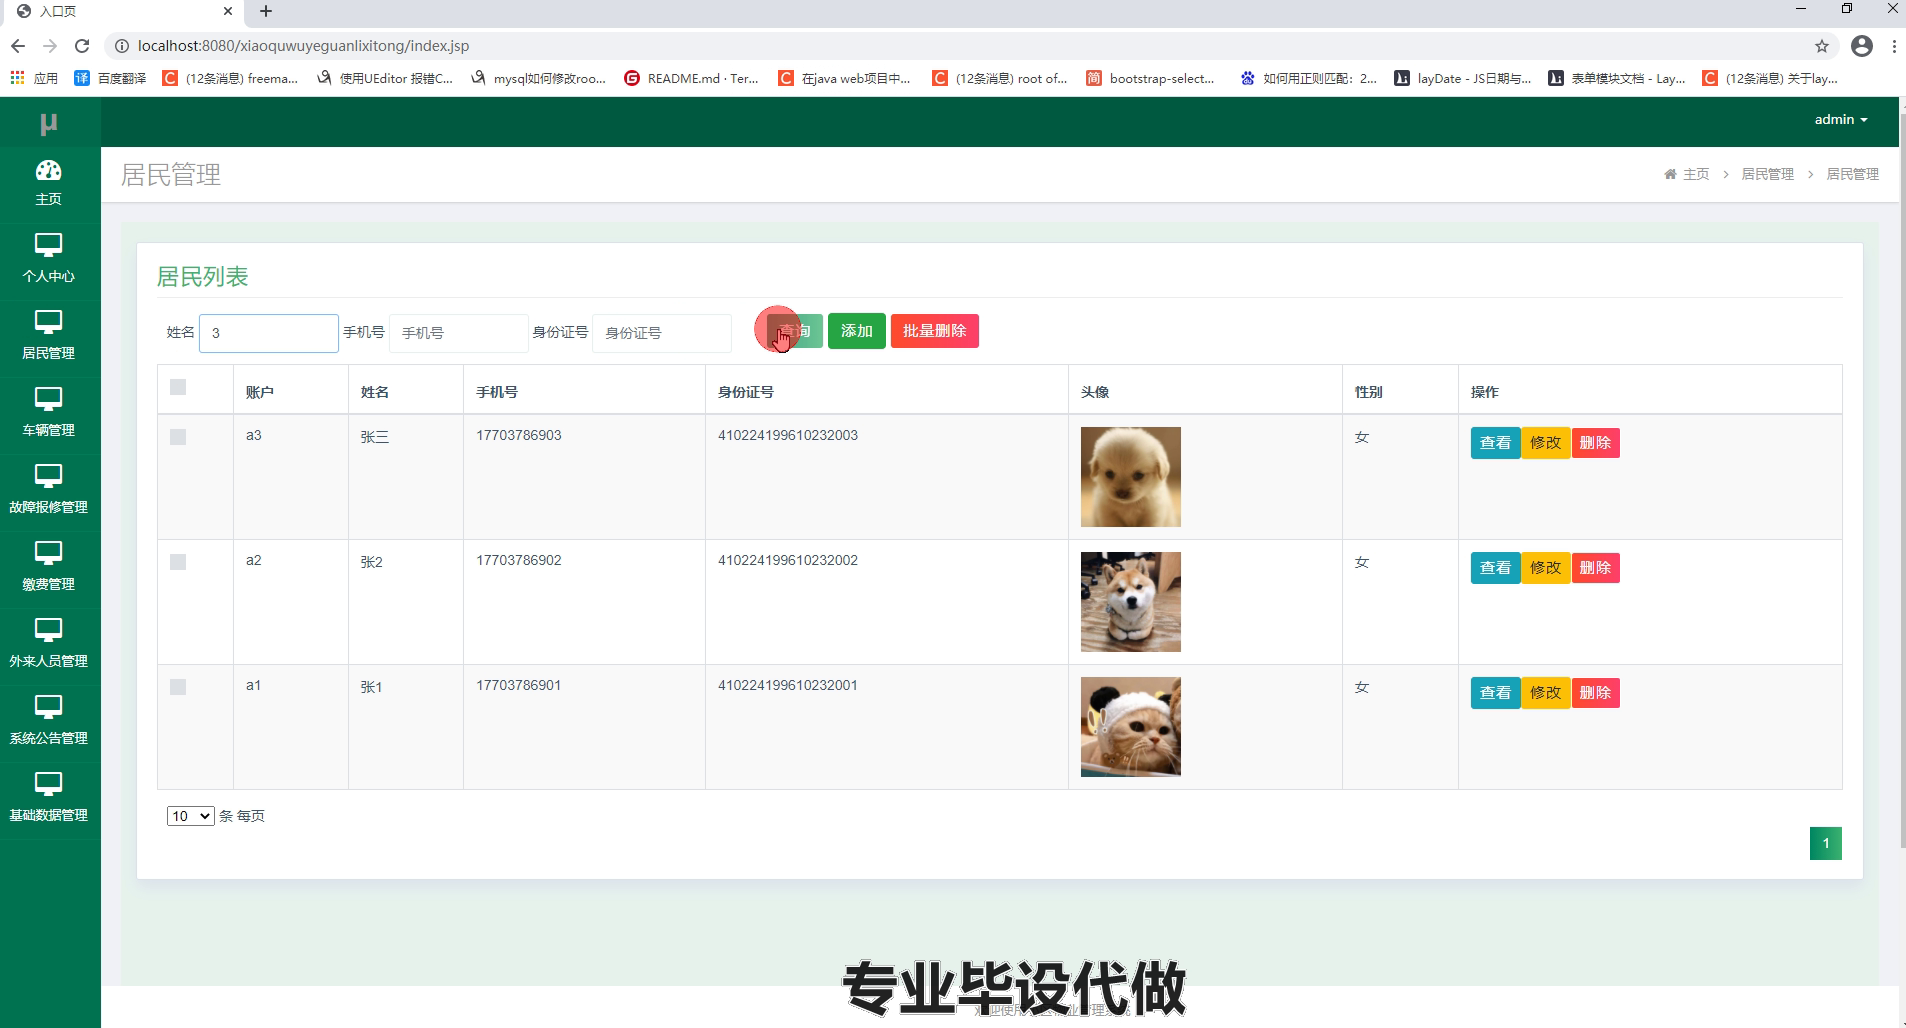Click 删除 for resident 张2
This screenshot has width=1906, height=1028.
coord(1595,568)
